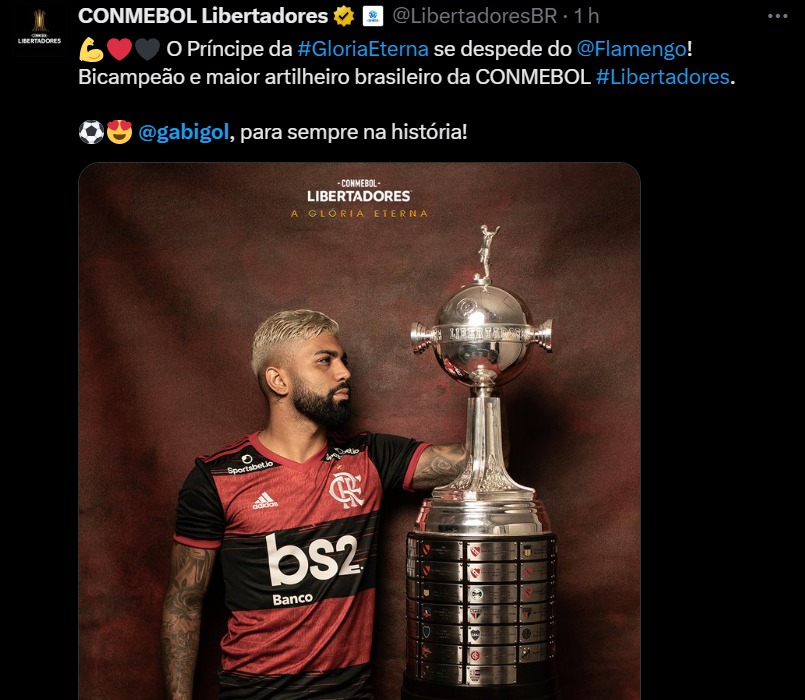
Task: Open the #Libertadores hashtag
Action: 662,77
